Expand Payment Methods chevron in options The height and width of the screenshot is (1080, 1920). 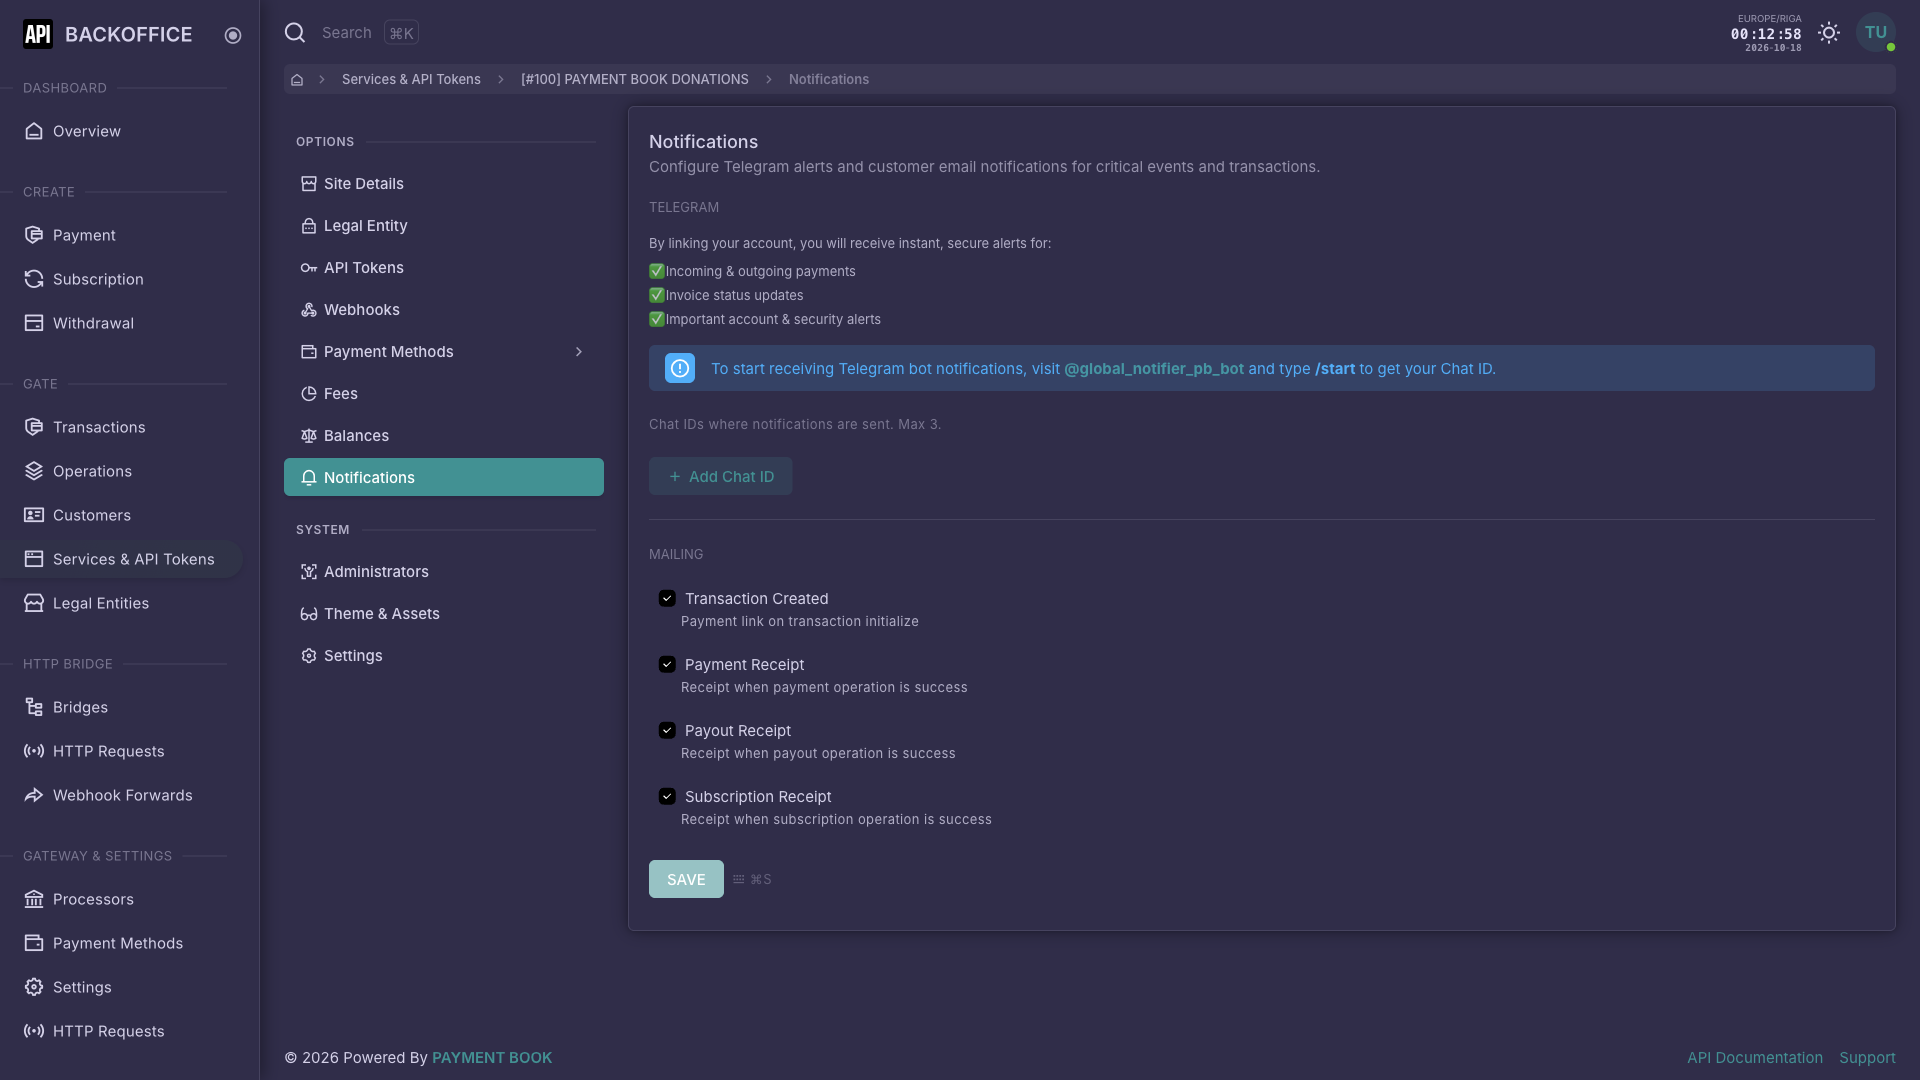coord(579,352)
